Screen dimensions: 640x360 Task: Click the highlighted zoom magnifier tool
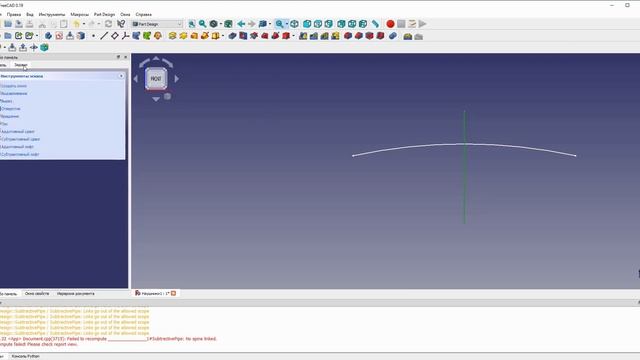tap(279, 24)
